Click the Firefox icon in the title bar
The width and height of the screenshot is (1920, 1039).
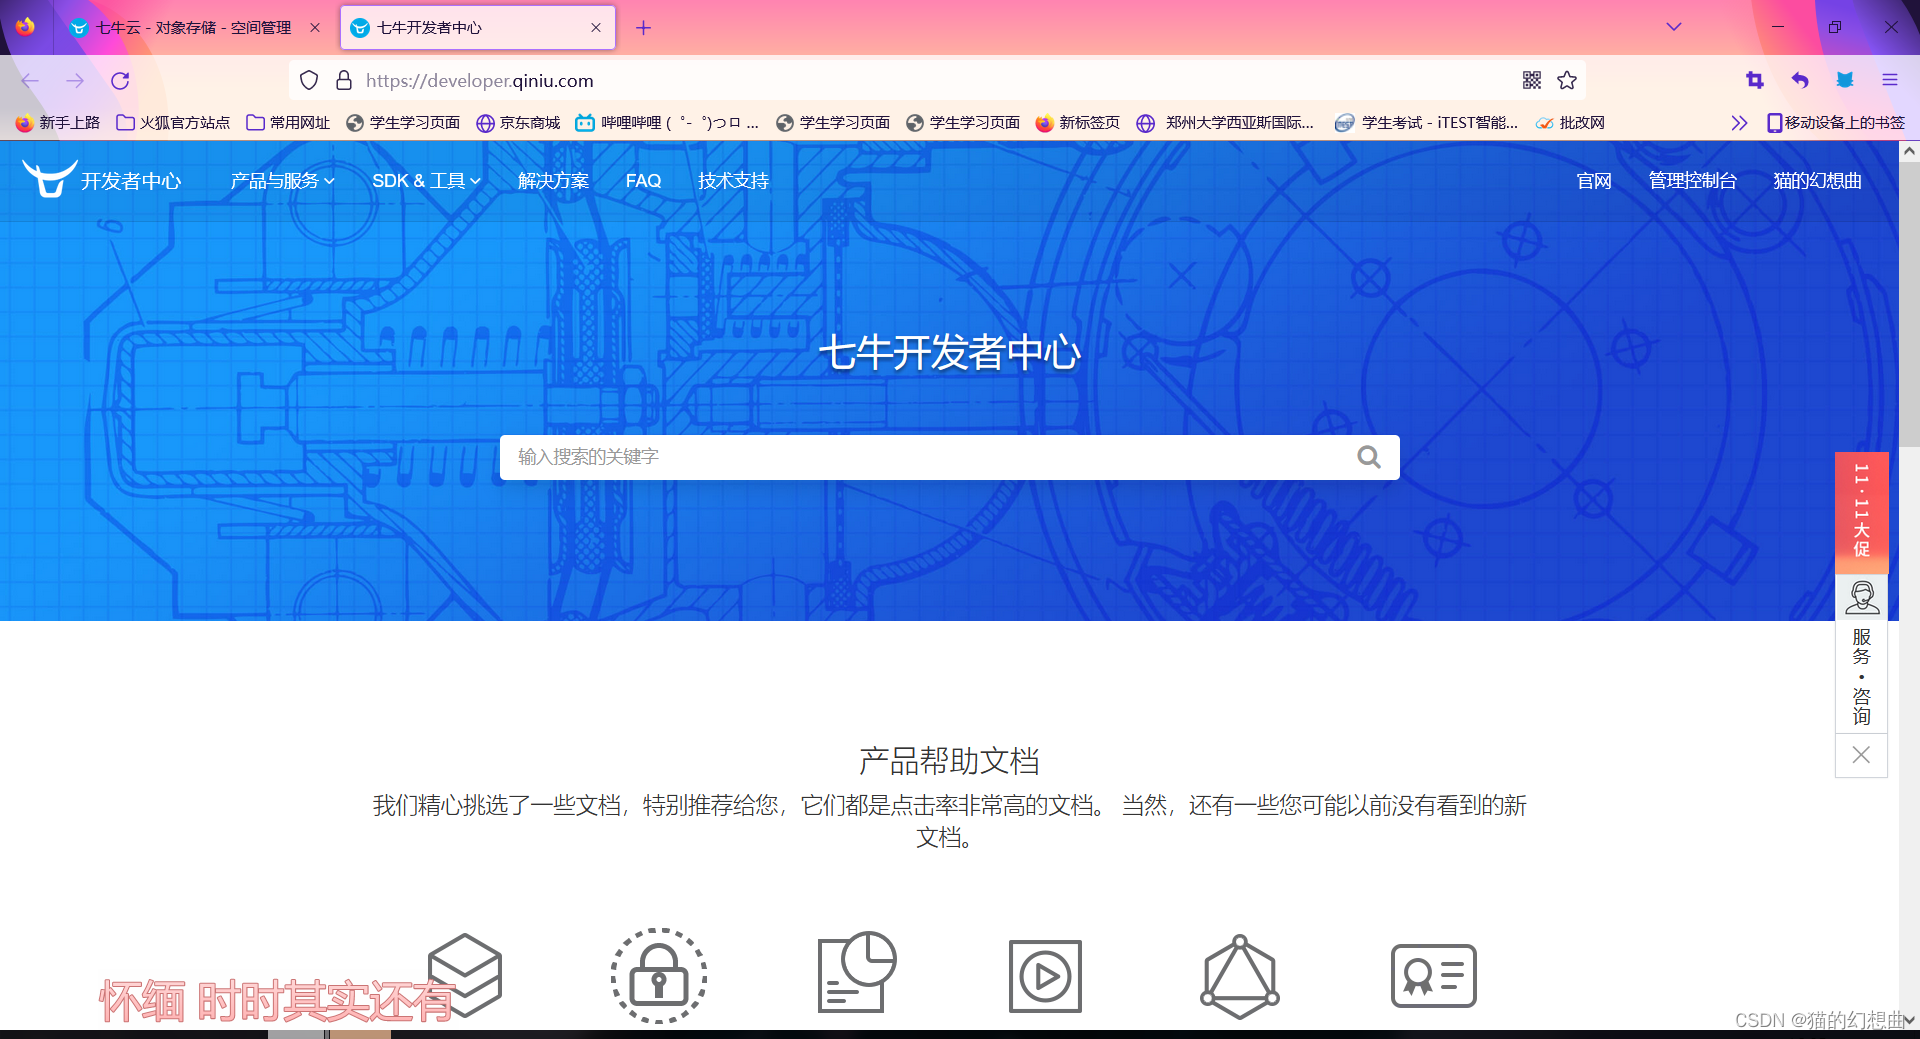26,27
